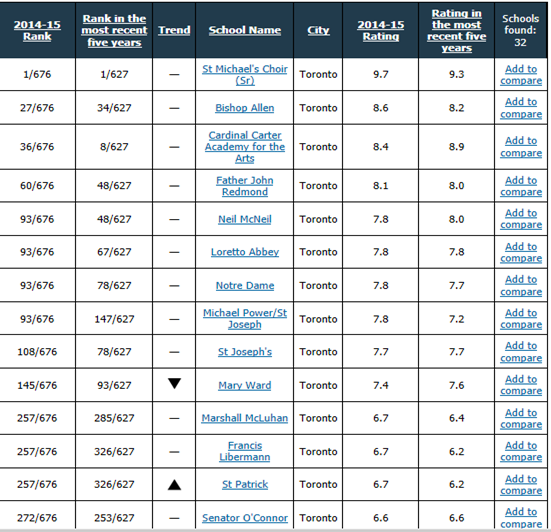551x532 pixels.
Task: Select the 9.3 five-year rating cell
Action: click(x=456, y=74)
